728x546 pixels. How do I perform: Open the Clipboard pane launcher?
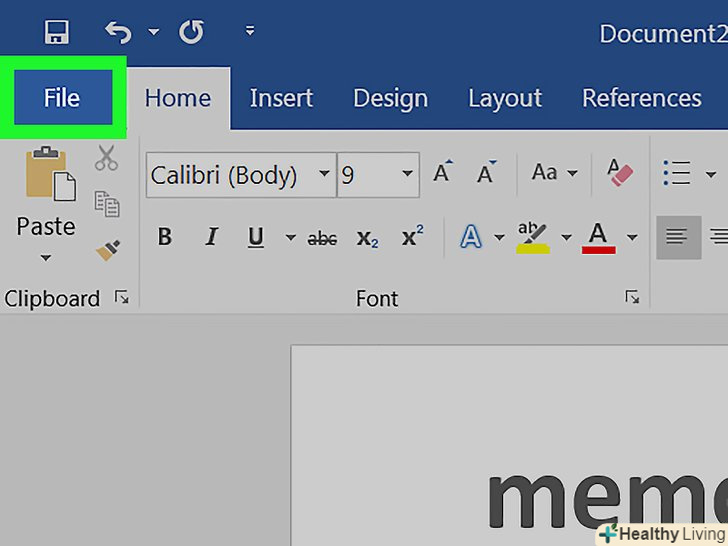[x=122, y=297]
